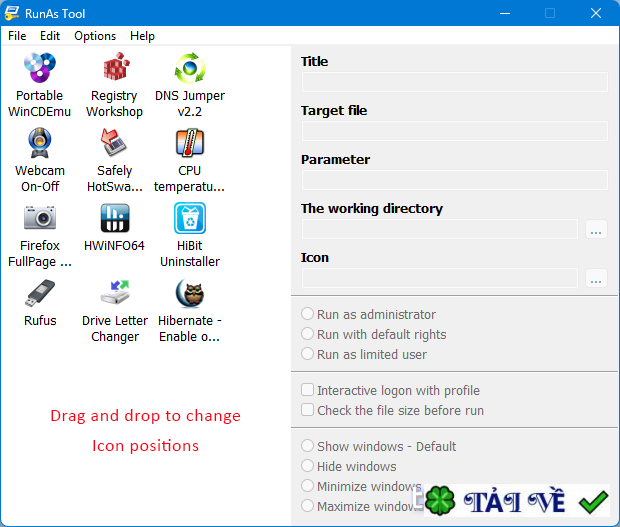Open the Edit menu
The image size is (620, 527).
50,36
